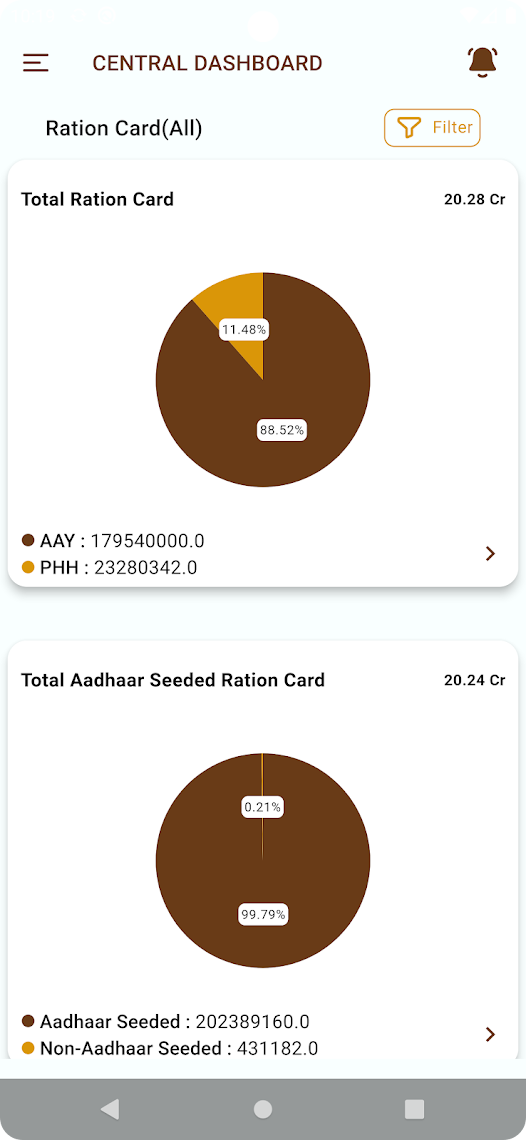Open the Filter button

(432, 128)
